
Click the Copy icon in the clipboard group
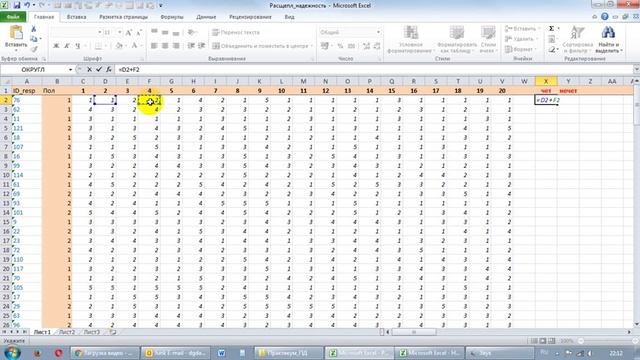coord(34,39)
